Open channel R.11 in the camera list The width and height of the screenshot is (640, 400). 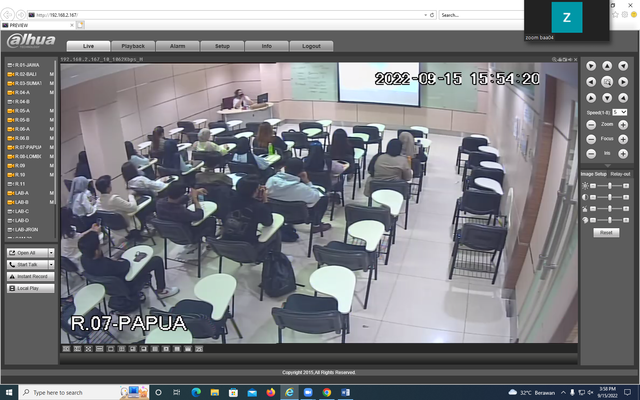point(20,184)
